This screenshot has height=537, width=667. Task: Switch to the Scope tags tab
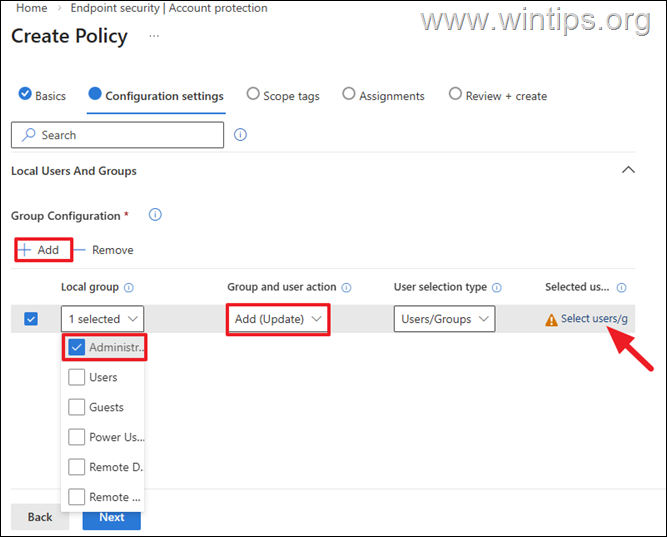[x=283, y=95]
